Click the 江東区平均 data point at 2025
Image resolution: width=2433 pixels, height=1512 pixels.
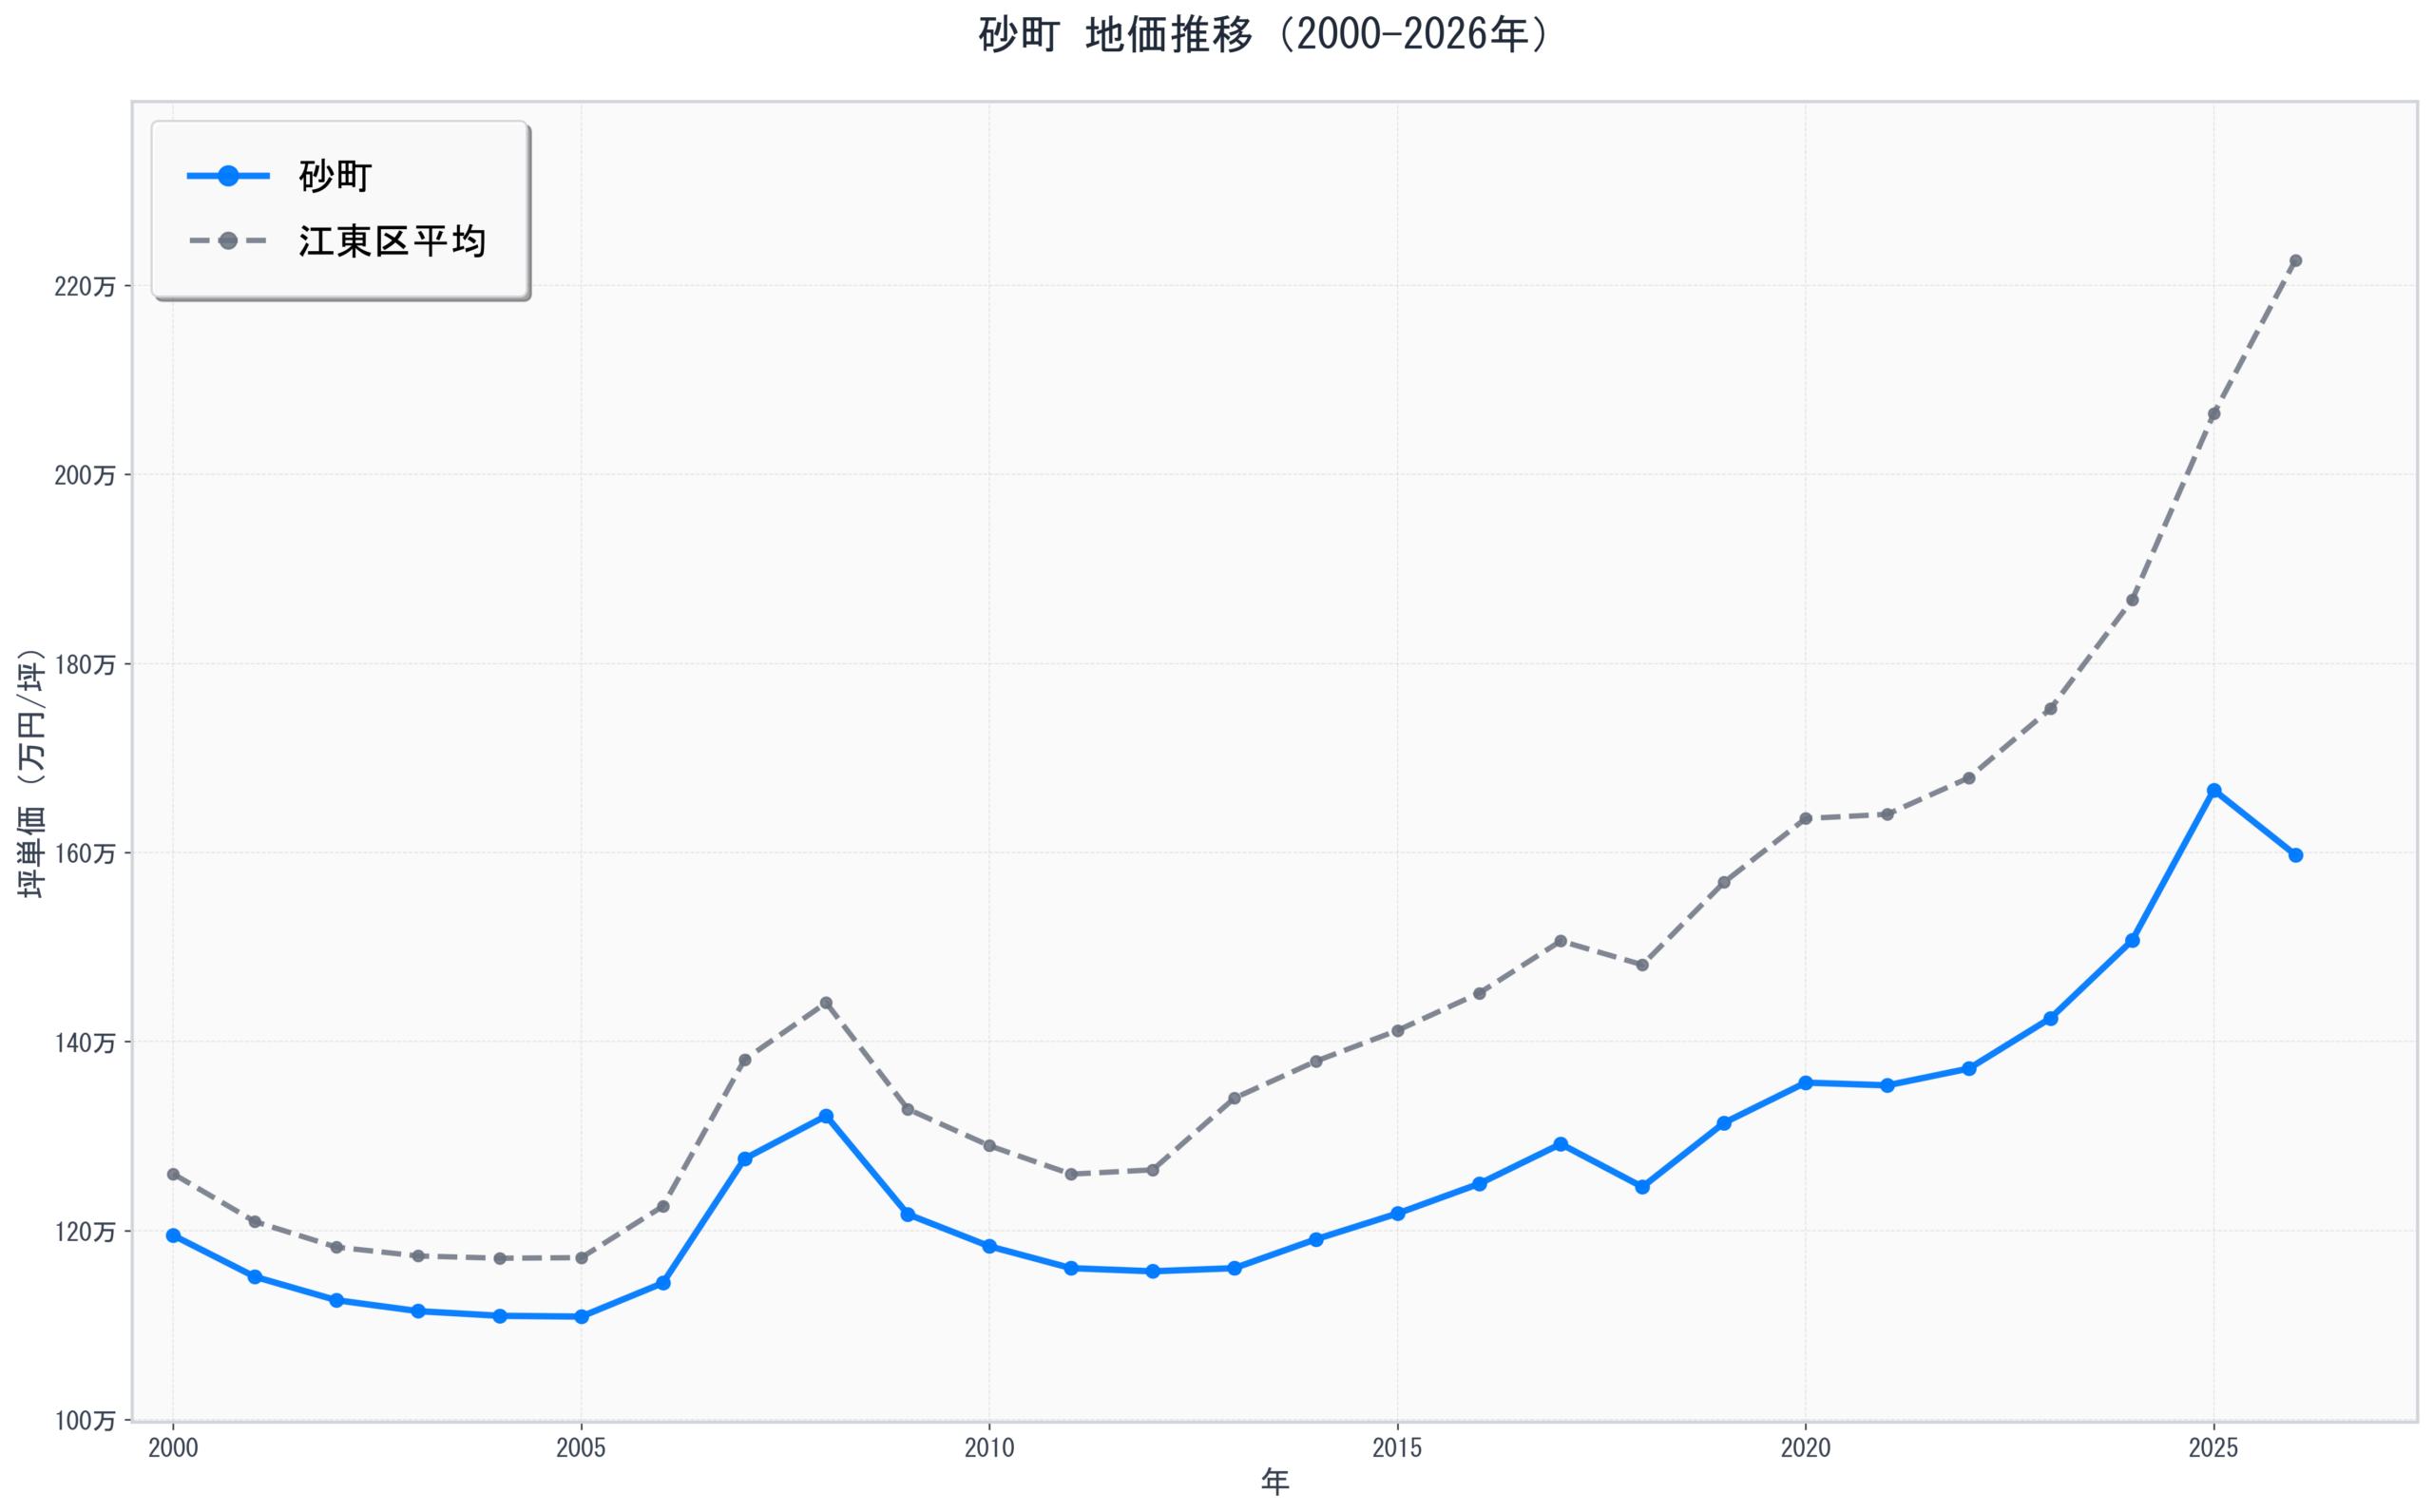2214,414
